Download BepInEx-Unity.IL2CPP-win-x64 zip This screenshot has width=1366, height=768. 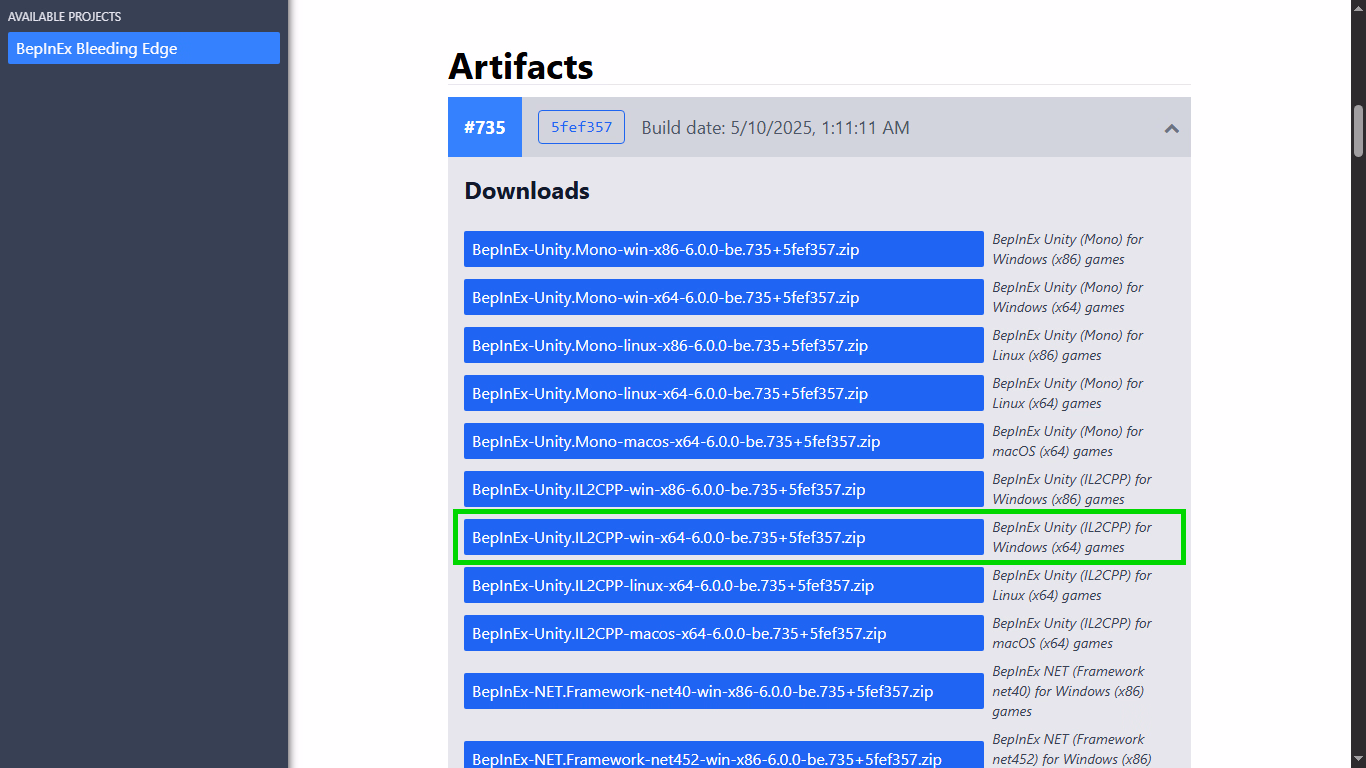[724, 537]
